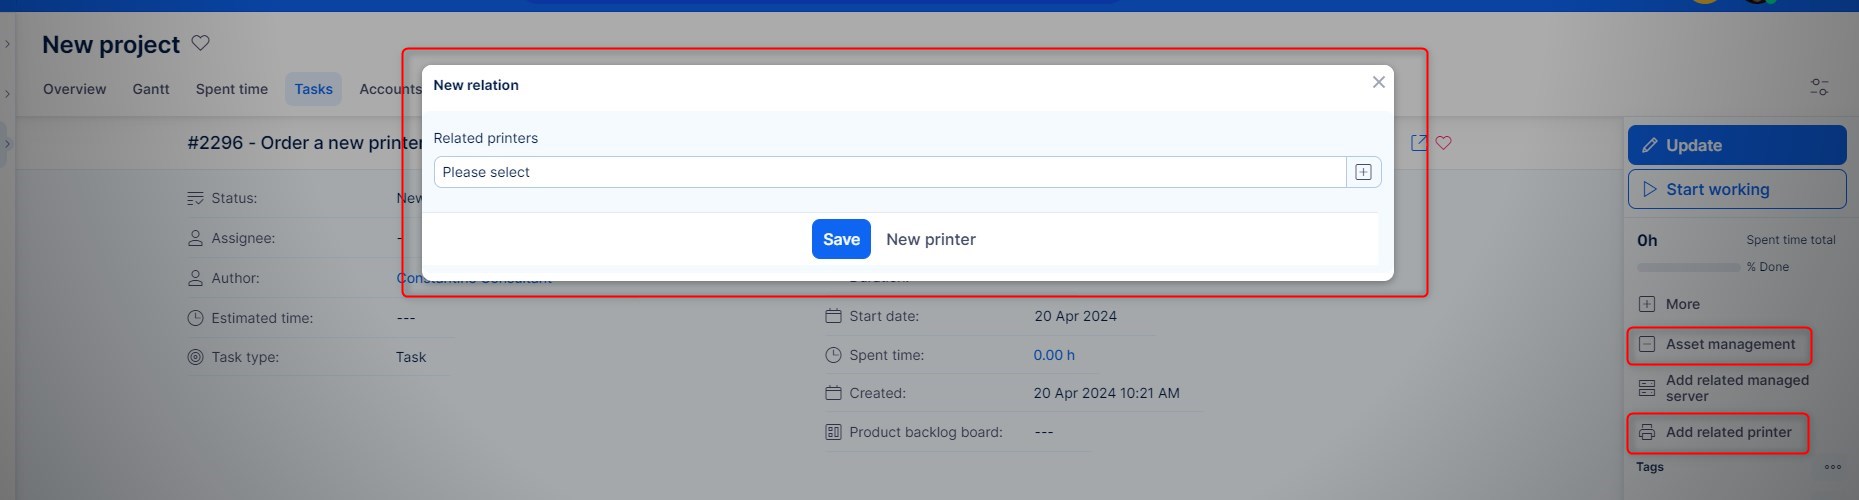Click the Save button
Viewport: 1859px width, 500px height.
coord(840,239)
